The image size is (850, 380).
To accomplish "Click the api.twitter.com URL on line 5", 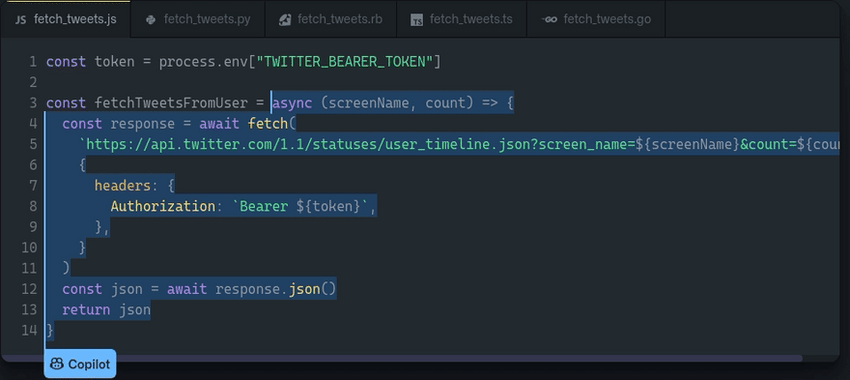I will [x=460, y=144].
